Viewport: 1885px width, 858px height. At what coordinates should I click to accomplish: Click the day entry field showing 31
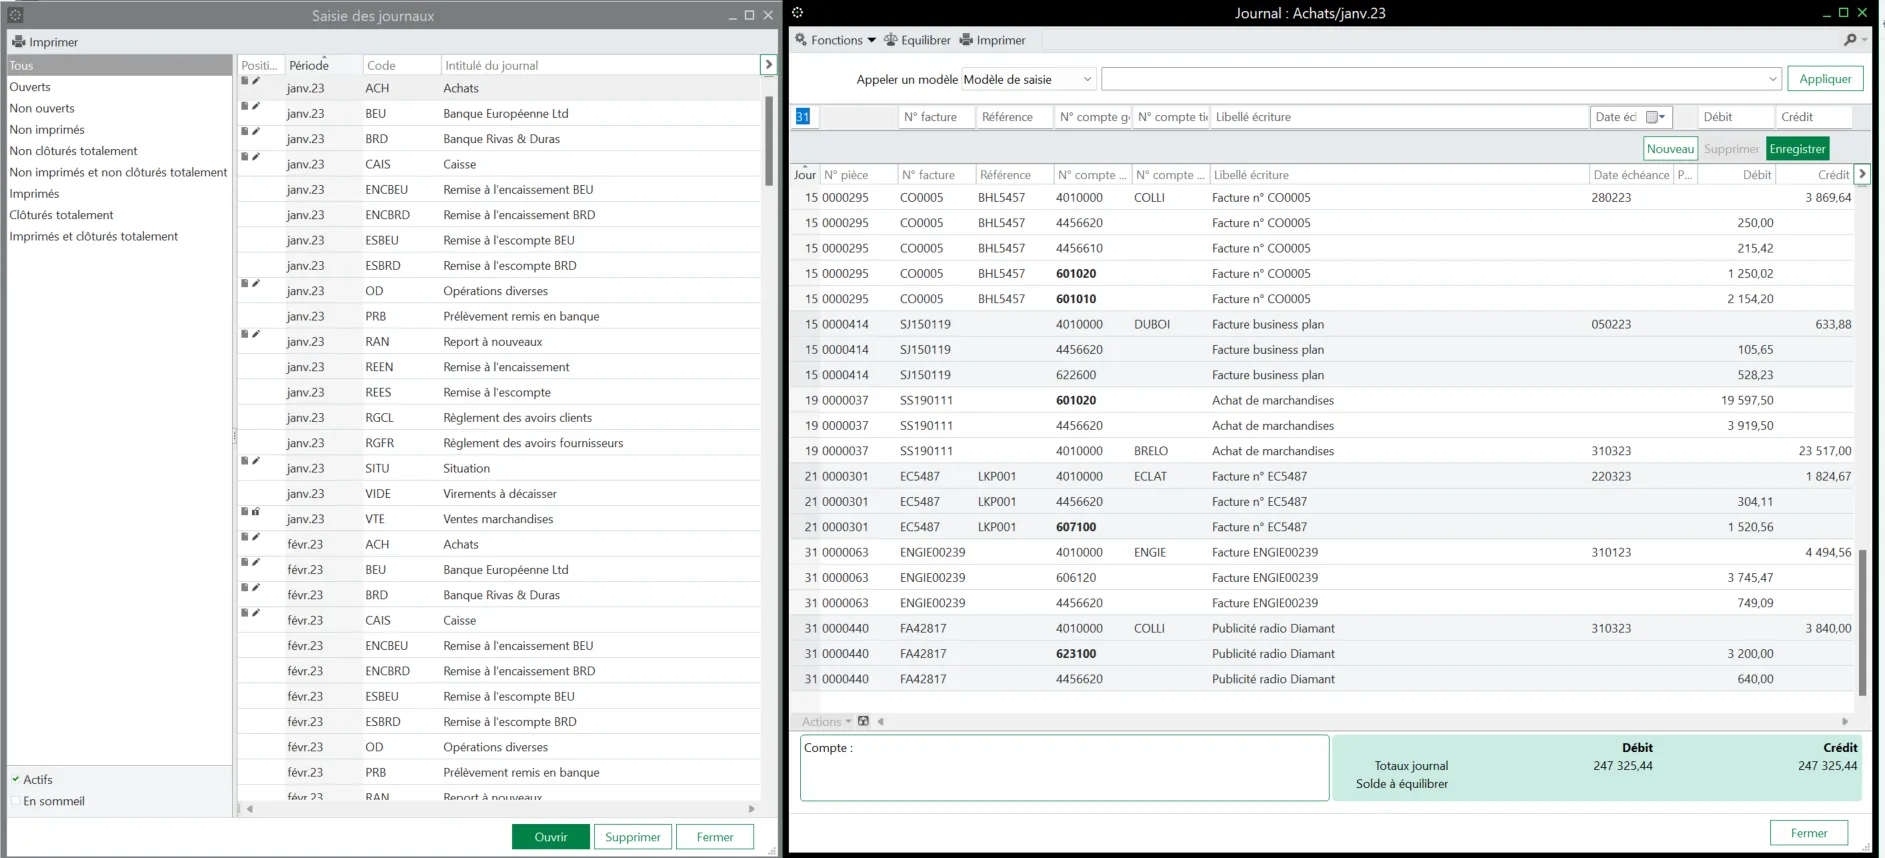point(806,117)
